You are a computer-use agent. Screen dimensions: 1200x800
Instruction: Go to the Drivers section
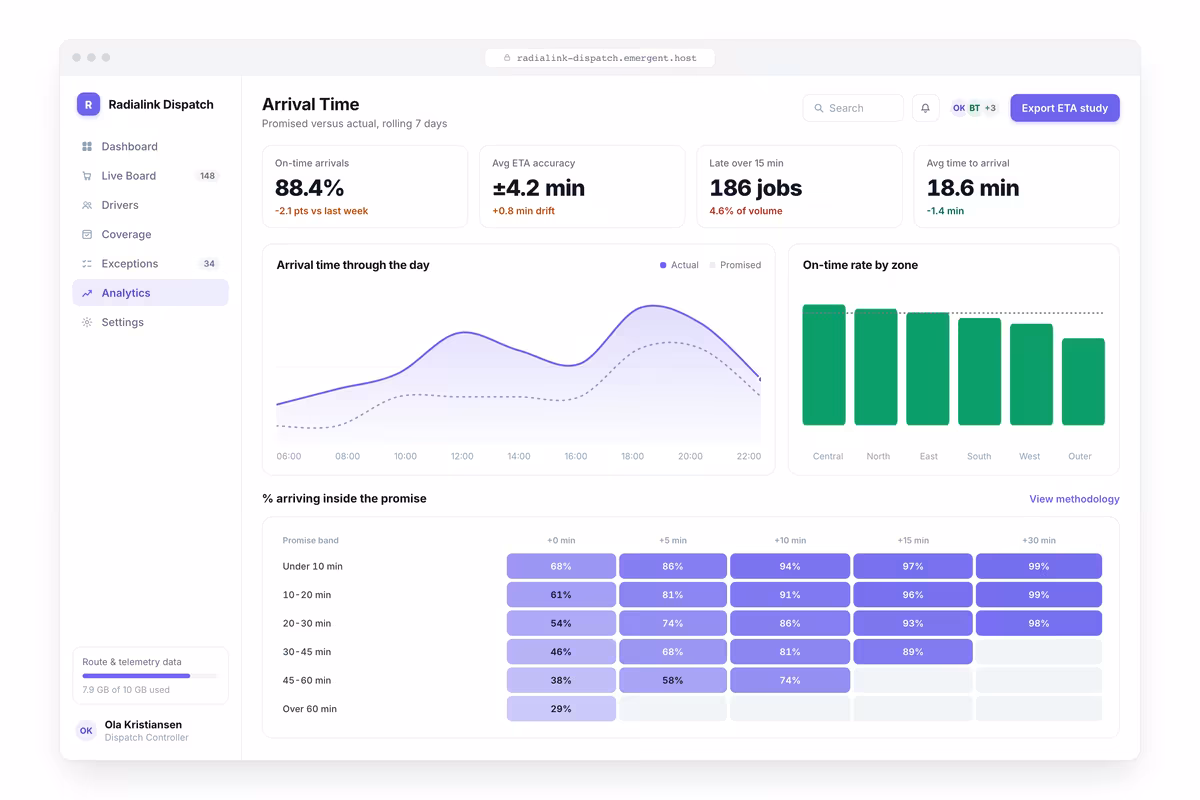[x=150, y=205]
